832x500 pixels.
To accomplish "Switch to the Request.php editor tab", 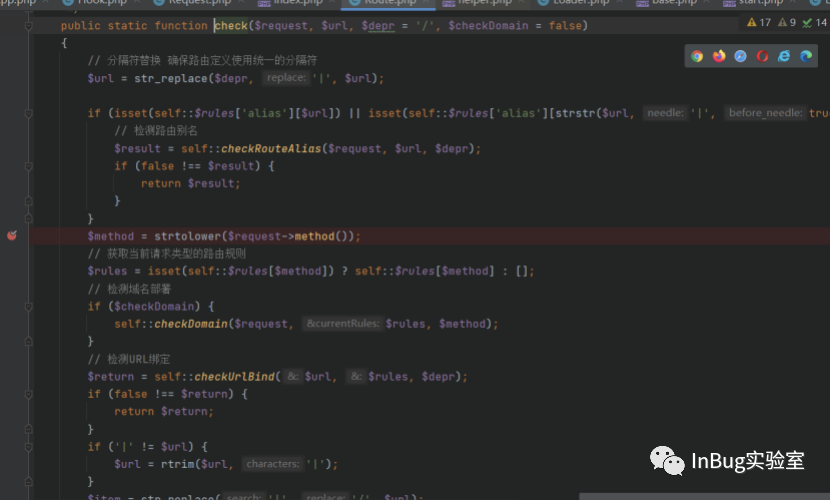I will coord(200,3).
